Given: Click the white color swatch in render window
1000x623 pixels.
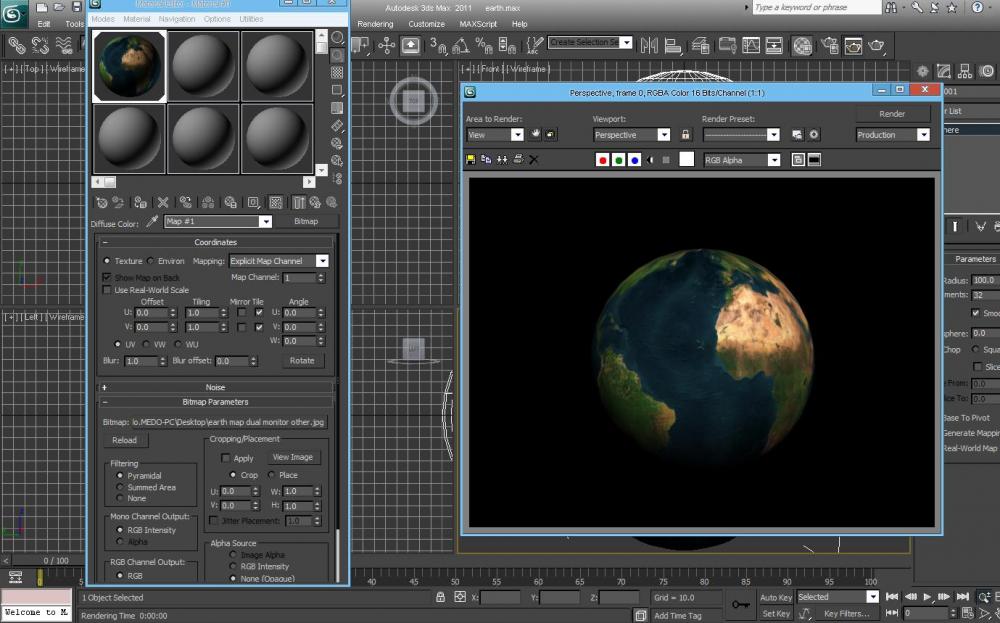Looking at the screenshot, I should (687, 160).
